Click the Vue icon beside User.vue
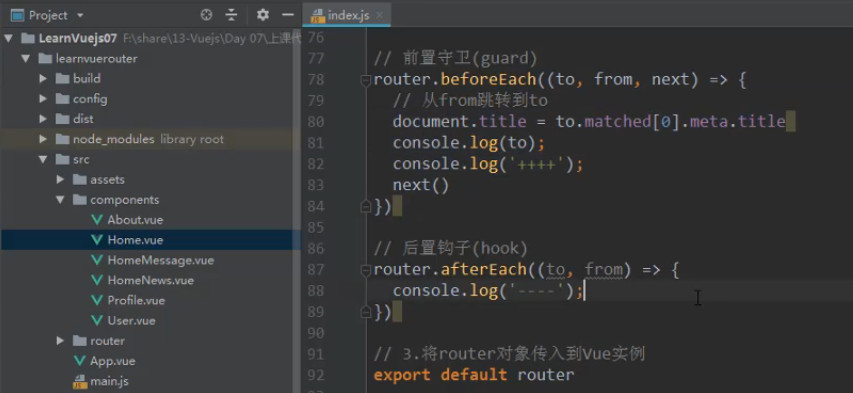The width and height of the screenshot is (853, 393). 97,321
